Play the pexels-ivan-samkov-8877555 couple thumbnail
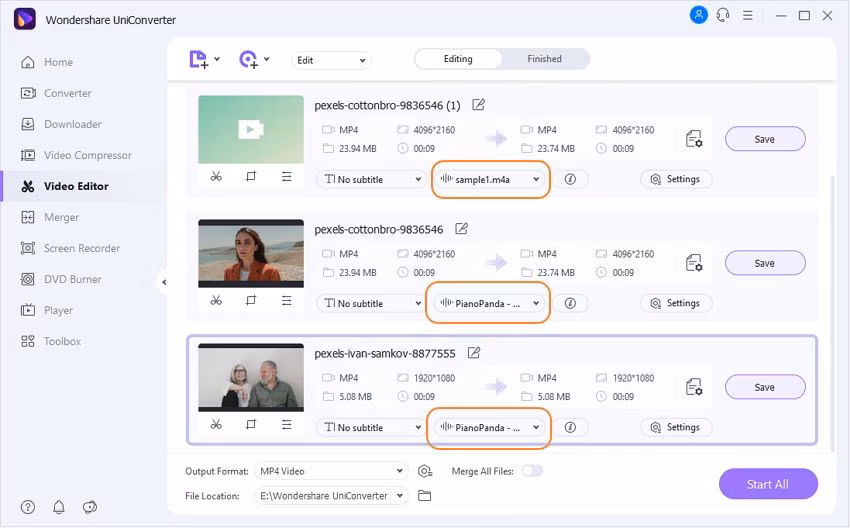 [x=251, y=377]
